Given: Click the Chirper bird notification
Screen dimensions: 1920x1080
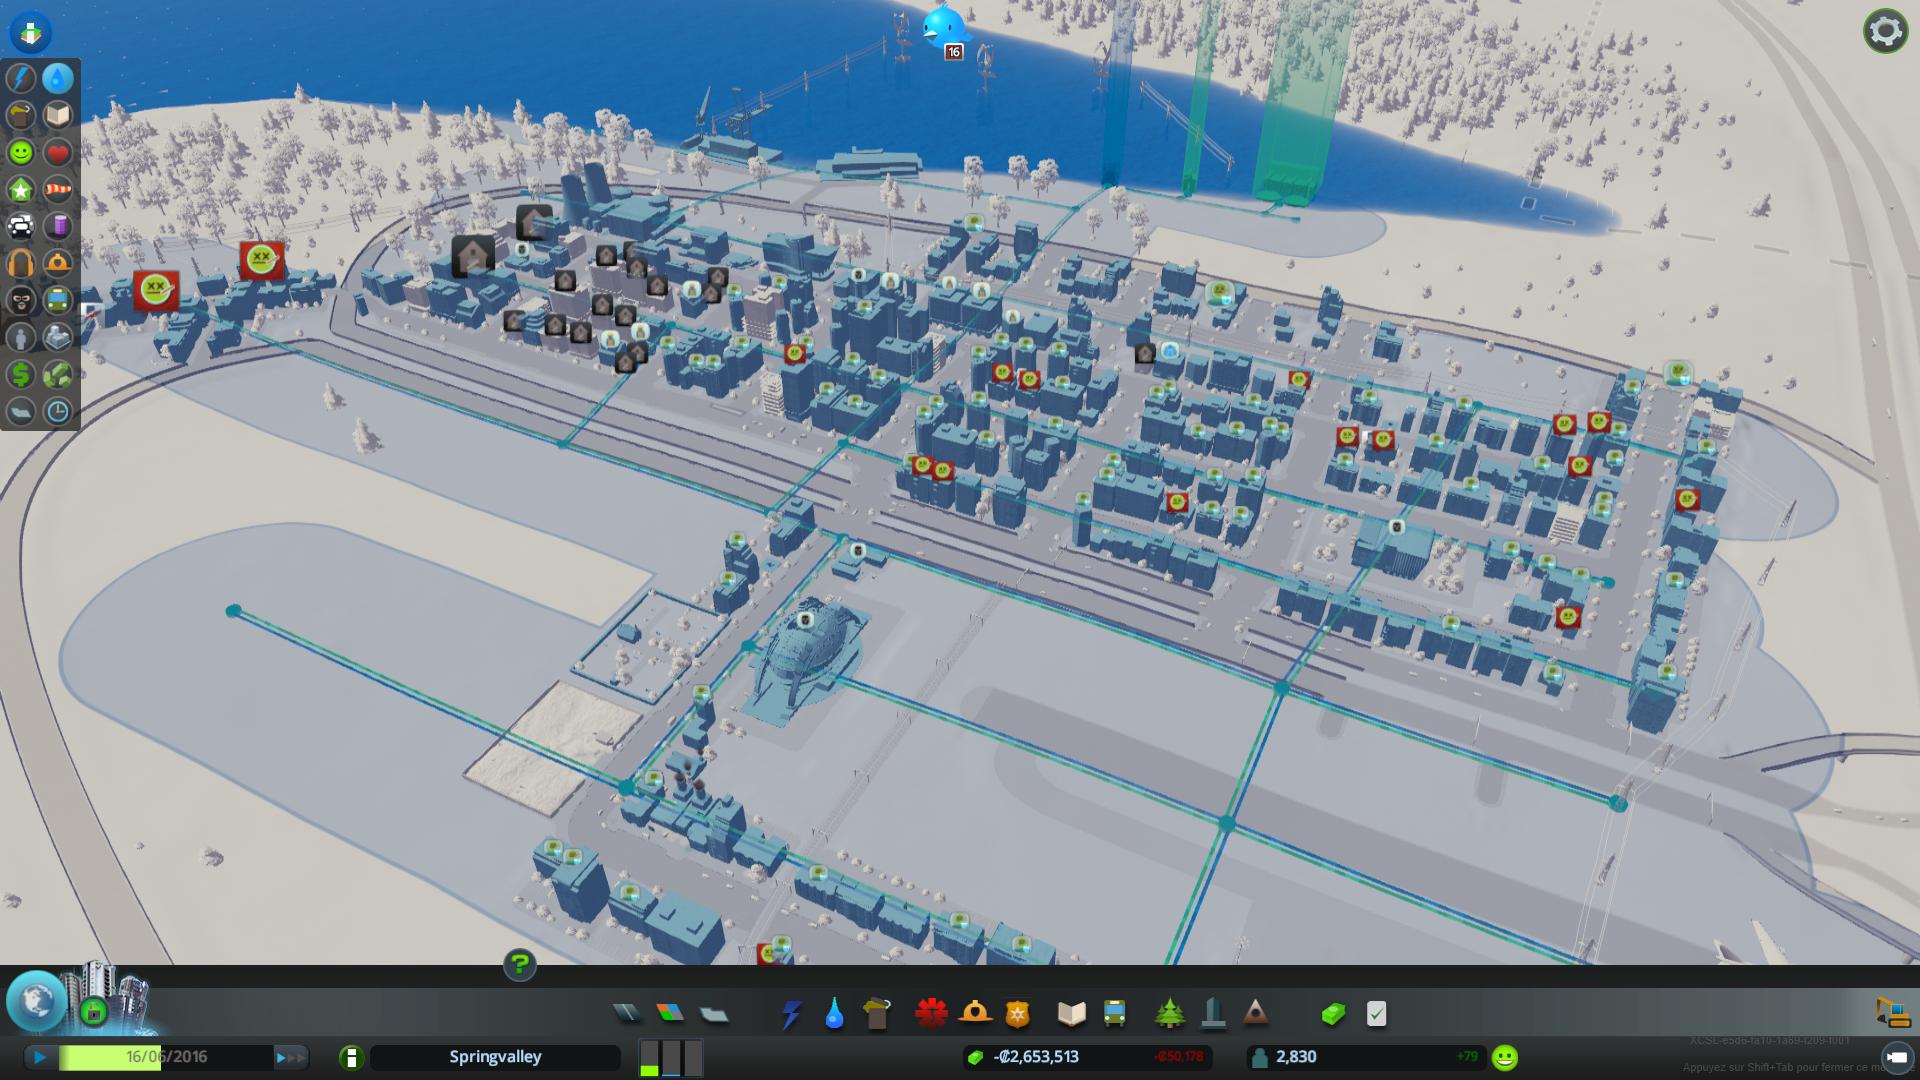Looking at the screenshot, I should (943, 28).
